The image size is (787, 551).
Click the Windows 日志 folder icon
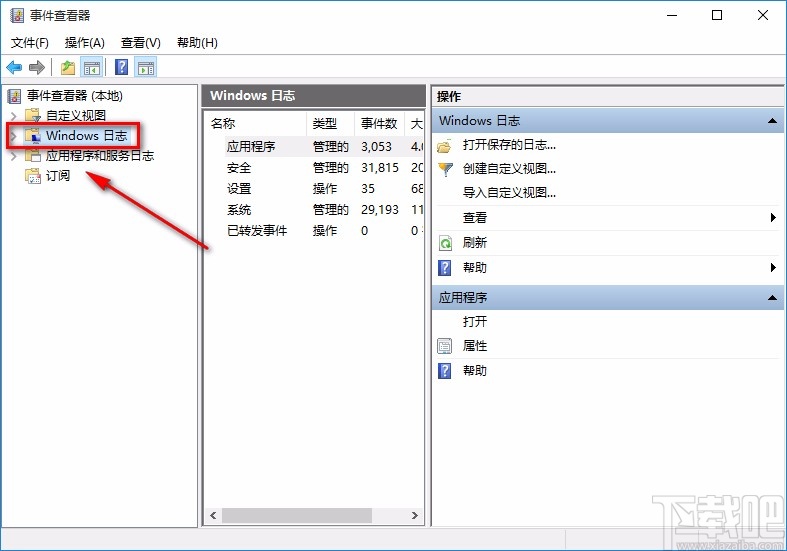pyautogui.click(x=33, y=135)
